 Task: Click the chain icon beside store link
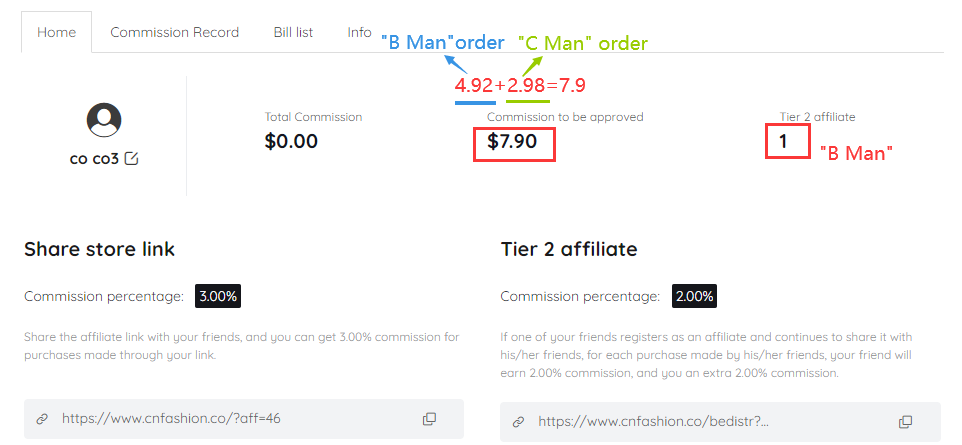click(42, 419)
